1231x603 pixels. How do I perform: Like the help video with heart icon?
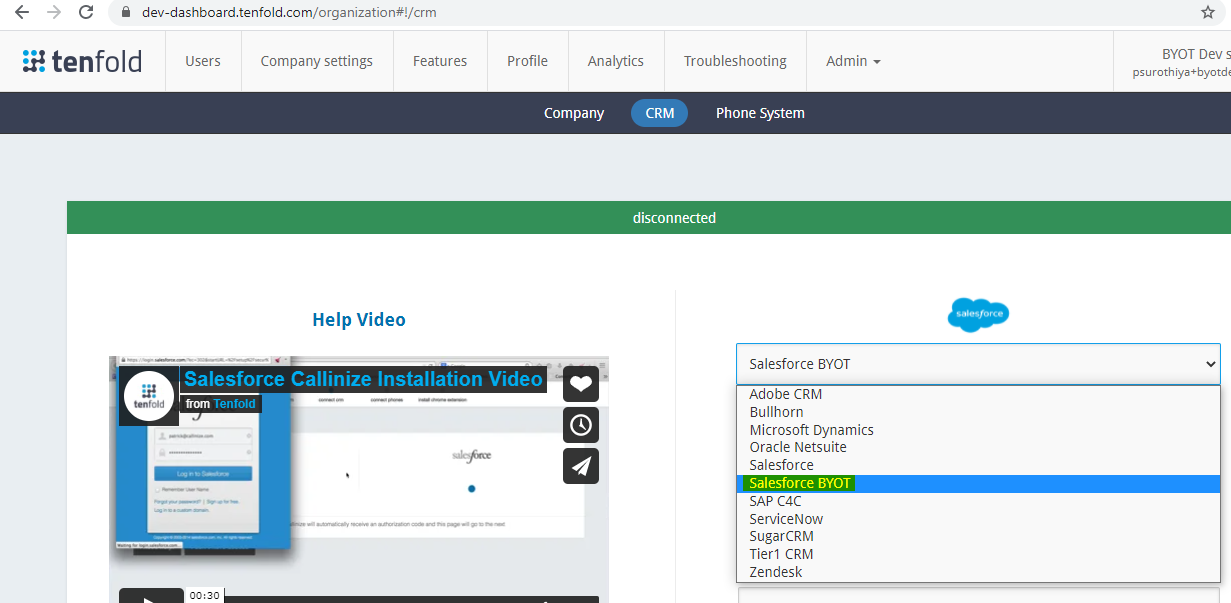(x=581, y=383)
